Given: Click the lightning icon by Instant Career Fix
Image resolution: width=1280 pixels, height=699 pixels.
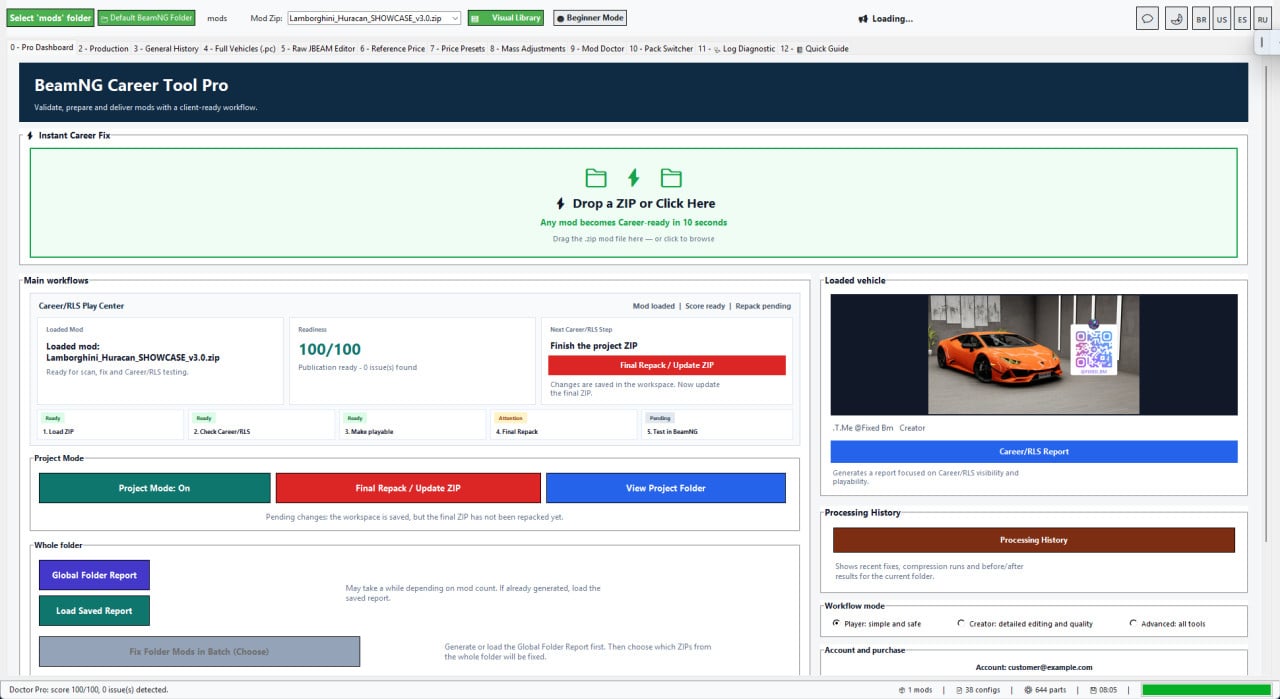Looking at the screenshot, I should coord(30,135).
